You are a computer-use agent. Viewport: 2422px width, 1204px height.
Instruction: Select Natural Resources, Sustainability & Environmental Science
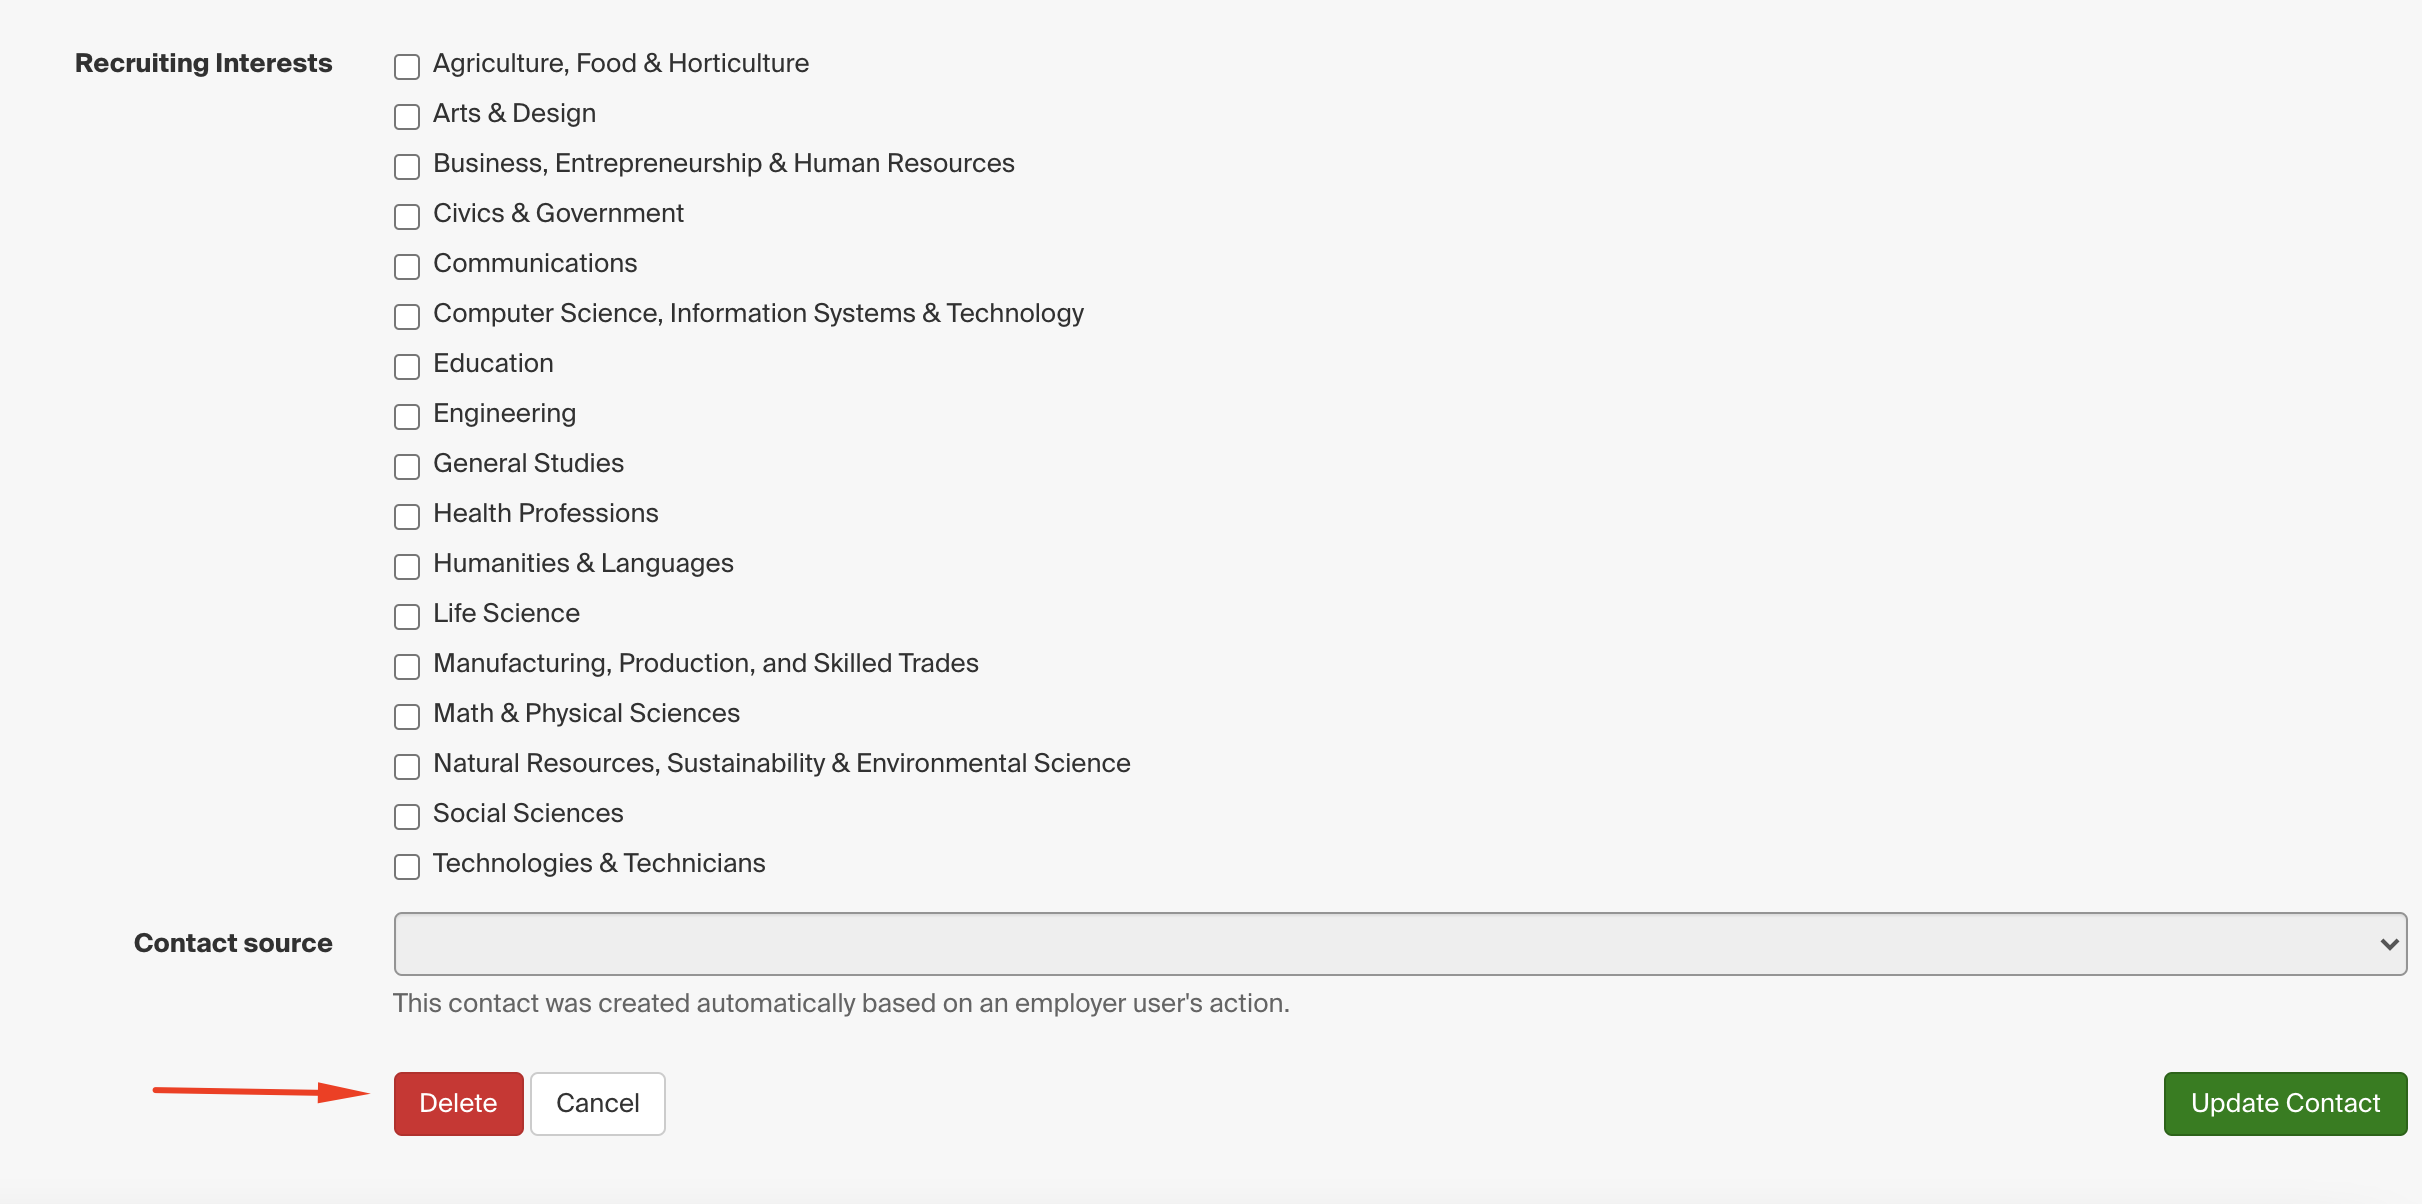click(x=406, y=767)
